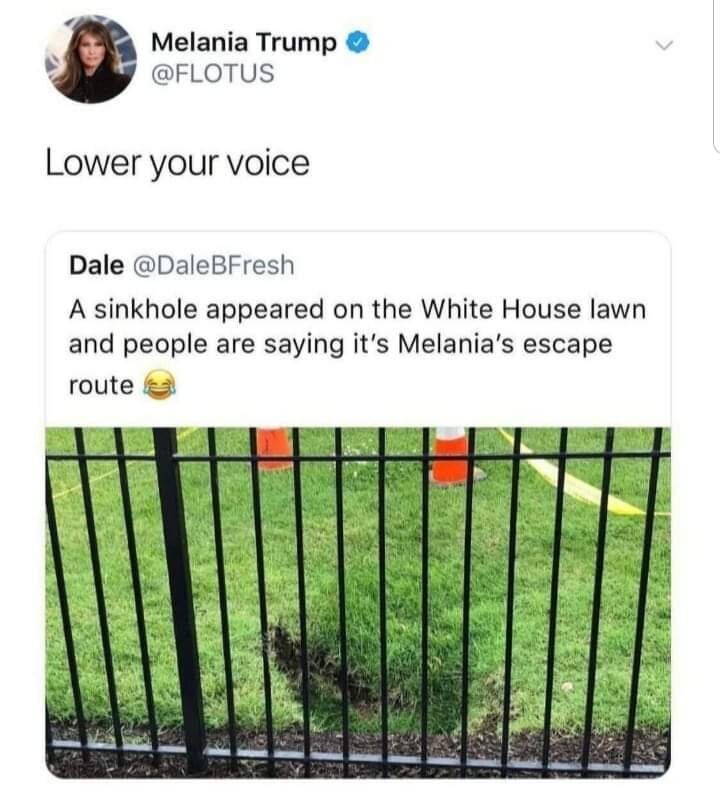Open Dale's name in quoted tweet
This screenshot has height=805, width=720.
(x=97, y=265)
